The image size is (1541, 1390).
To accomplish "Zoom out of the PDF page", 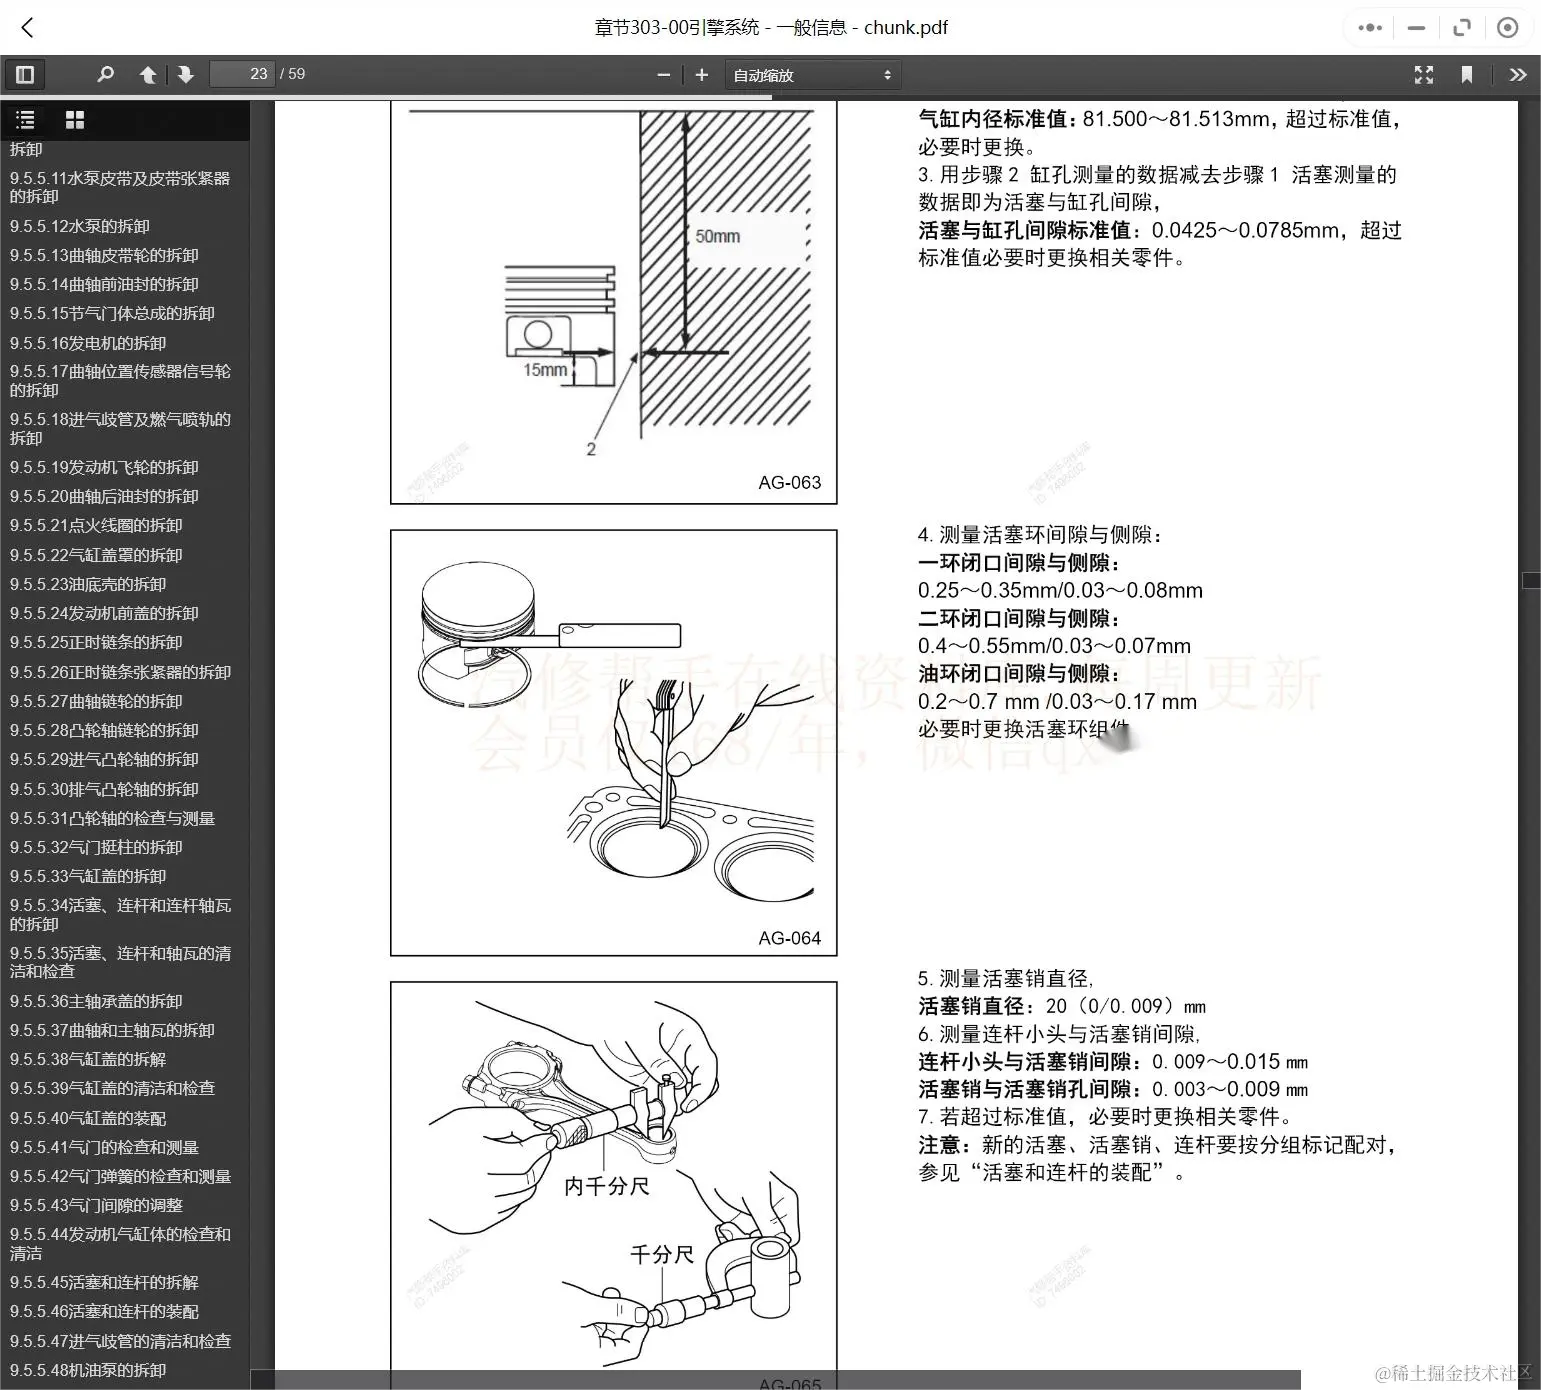I will pyautogui.click(x=663, y=74).
